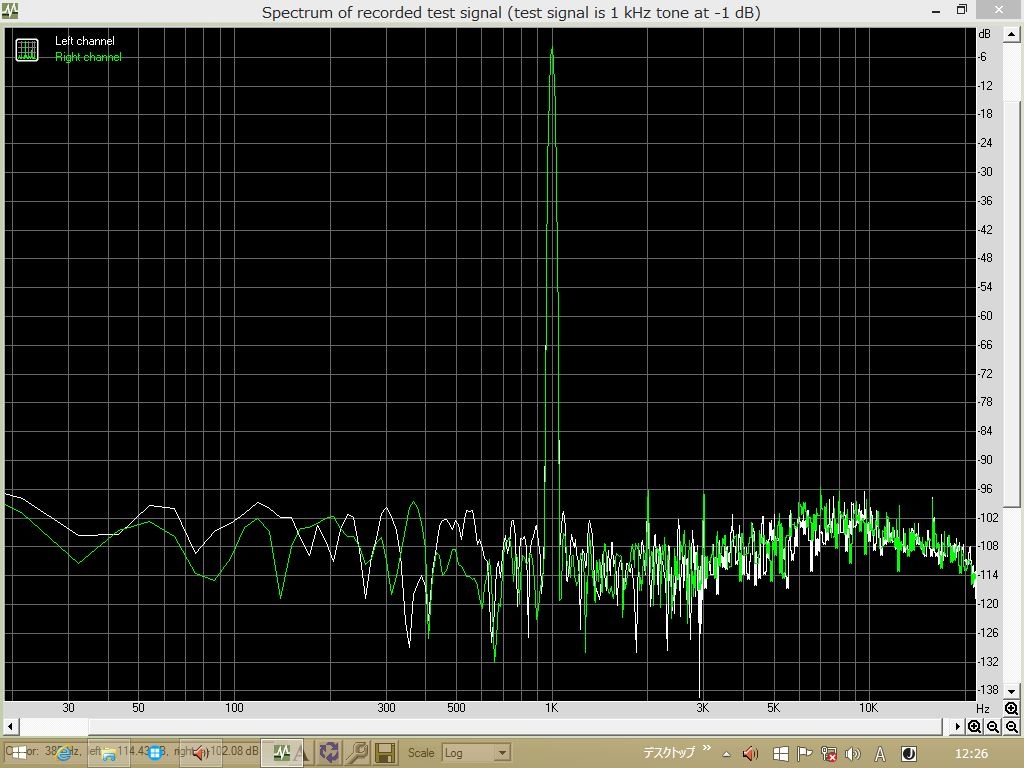Click the Right channel legend label
This screenshot has height=768, width=1024.
coord(88,57)
